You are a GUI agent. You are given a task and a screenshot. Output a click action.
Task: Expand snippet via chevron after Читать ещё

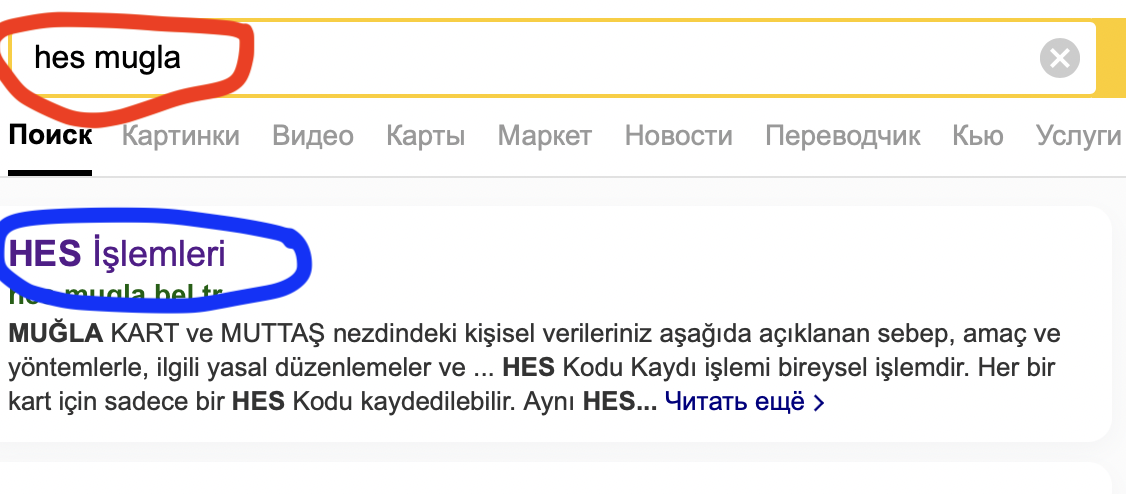[x=819, y=403]
